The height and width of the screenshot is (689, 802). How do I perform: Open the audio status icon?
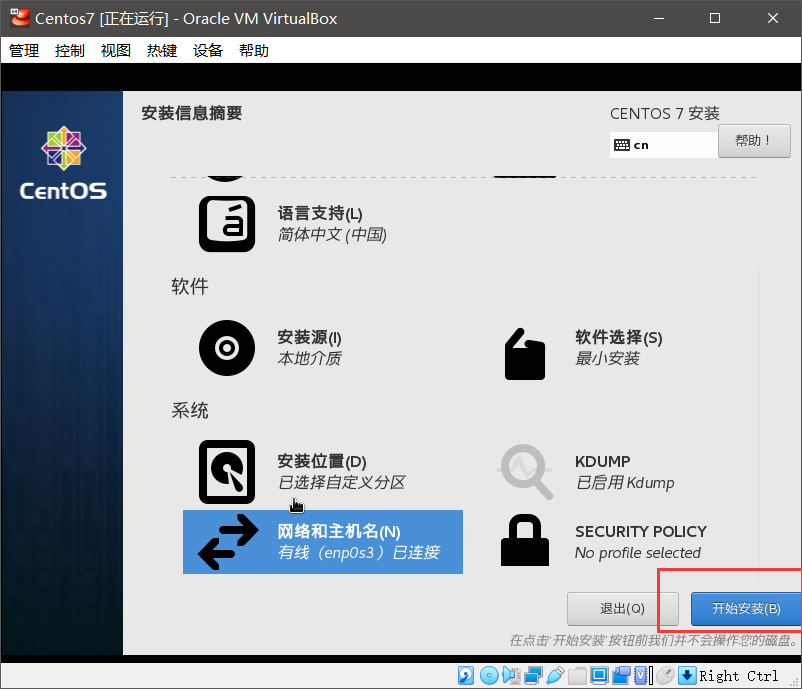pos(511,675)
